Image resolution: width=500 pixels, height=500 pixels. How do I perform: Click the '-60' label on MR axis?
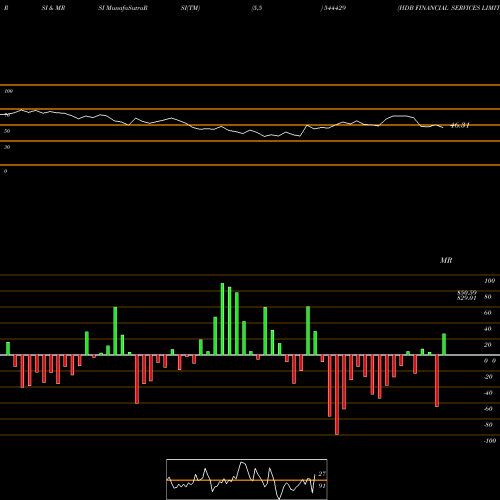click(488, 409)
